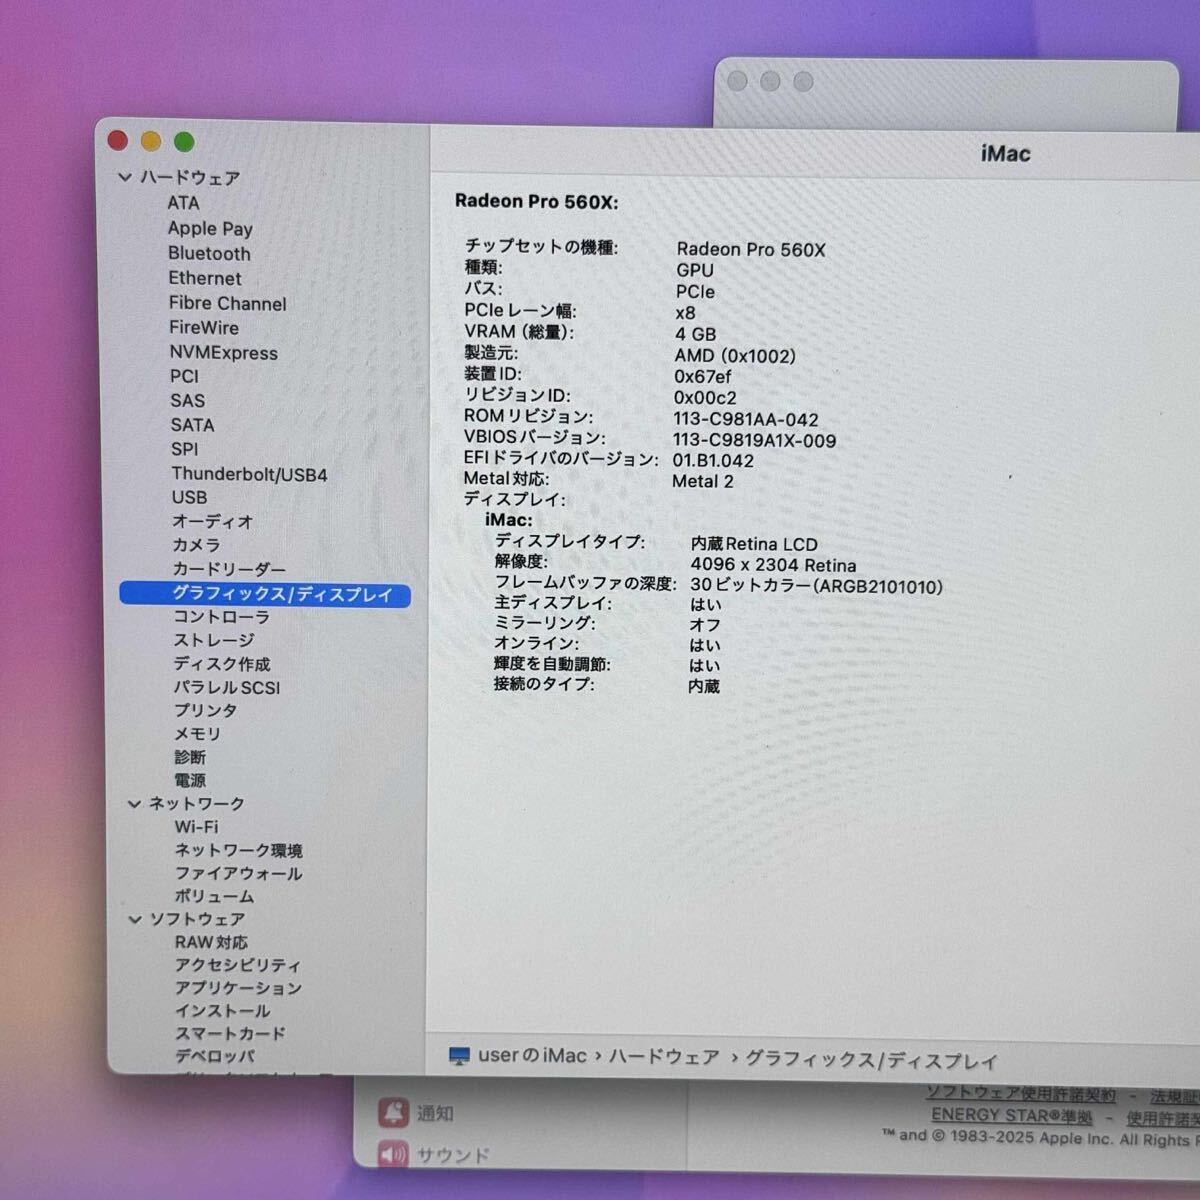Click the iMac display subheading
The image size is (1200, 1200).
pos(509,520)
